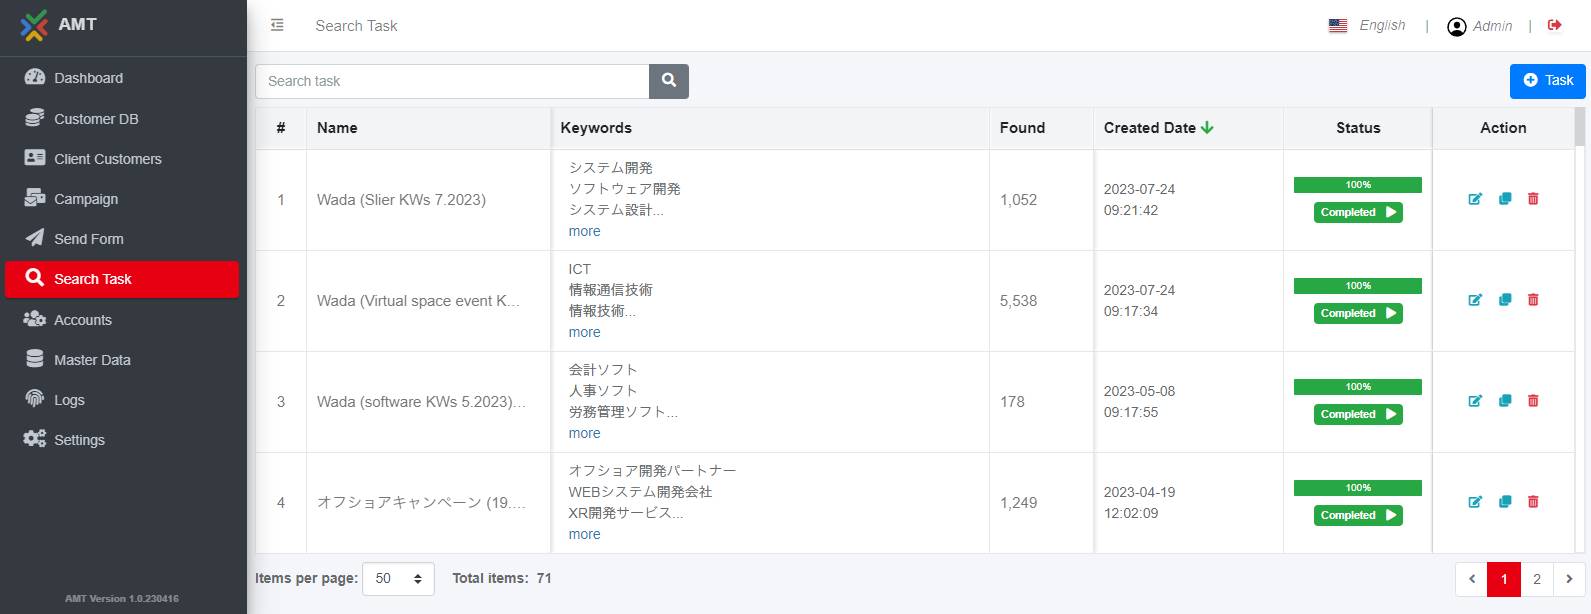Duplicate the Wada (Virtual space event K... task
The height and width of the screenshot is (614, 1591).
click(x=1505, y=300)
